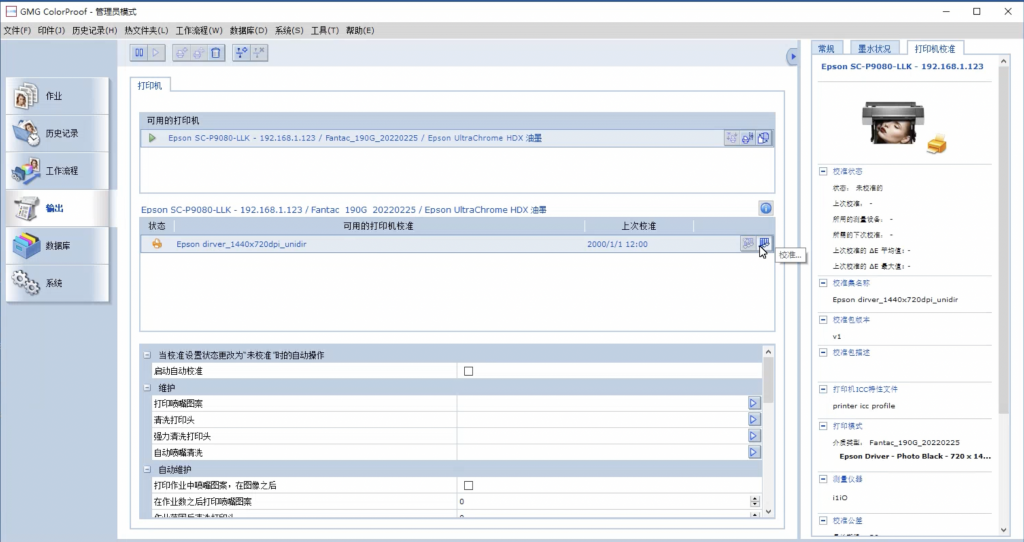
Task: Open the 工具(T) menu
Action: 325,30
